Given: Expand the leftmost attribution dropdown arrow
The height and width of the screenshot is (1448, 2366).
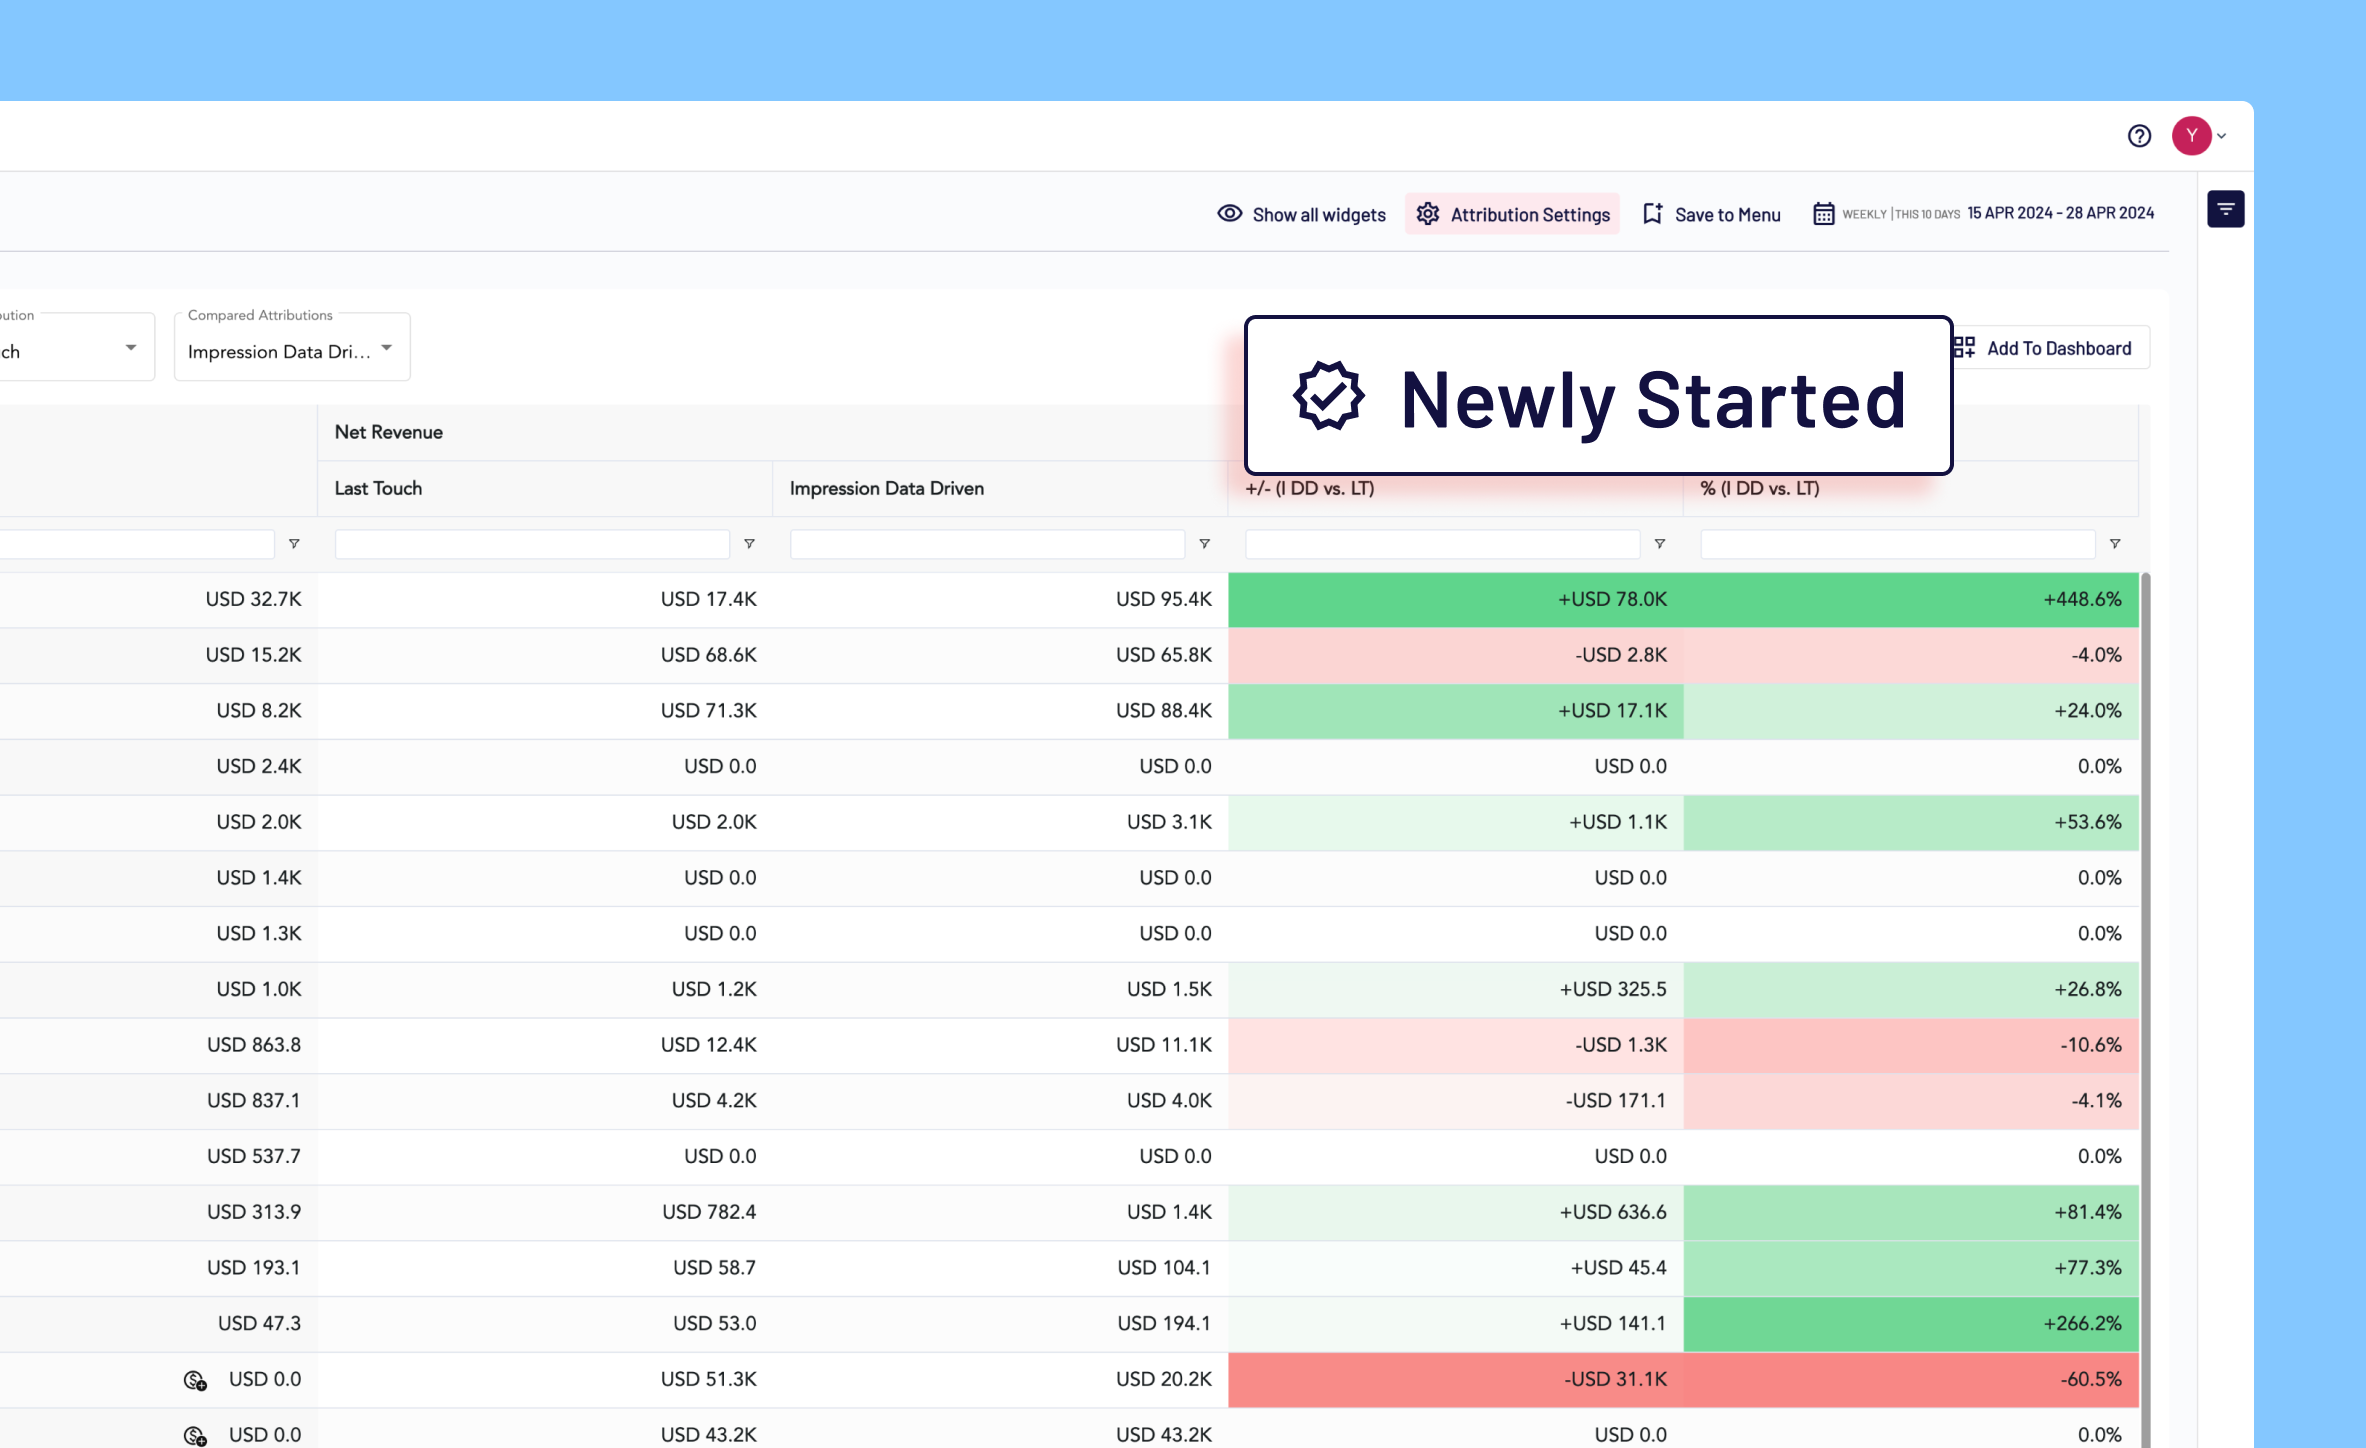Looking at the screenshot, I should [130, 348].
